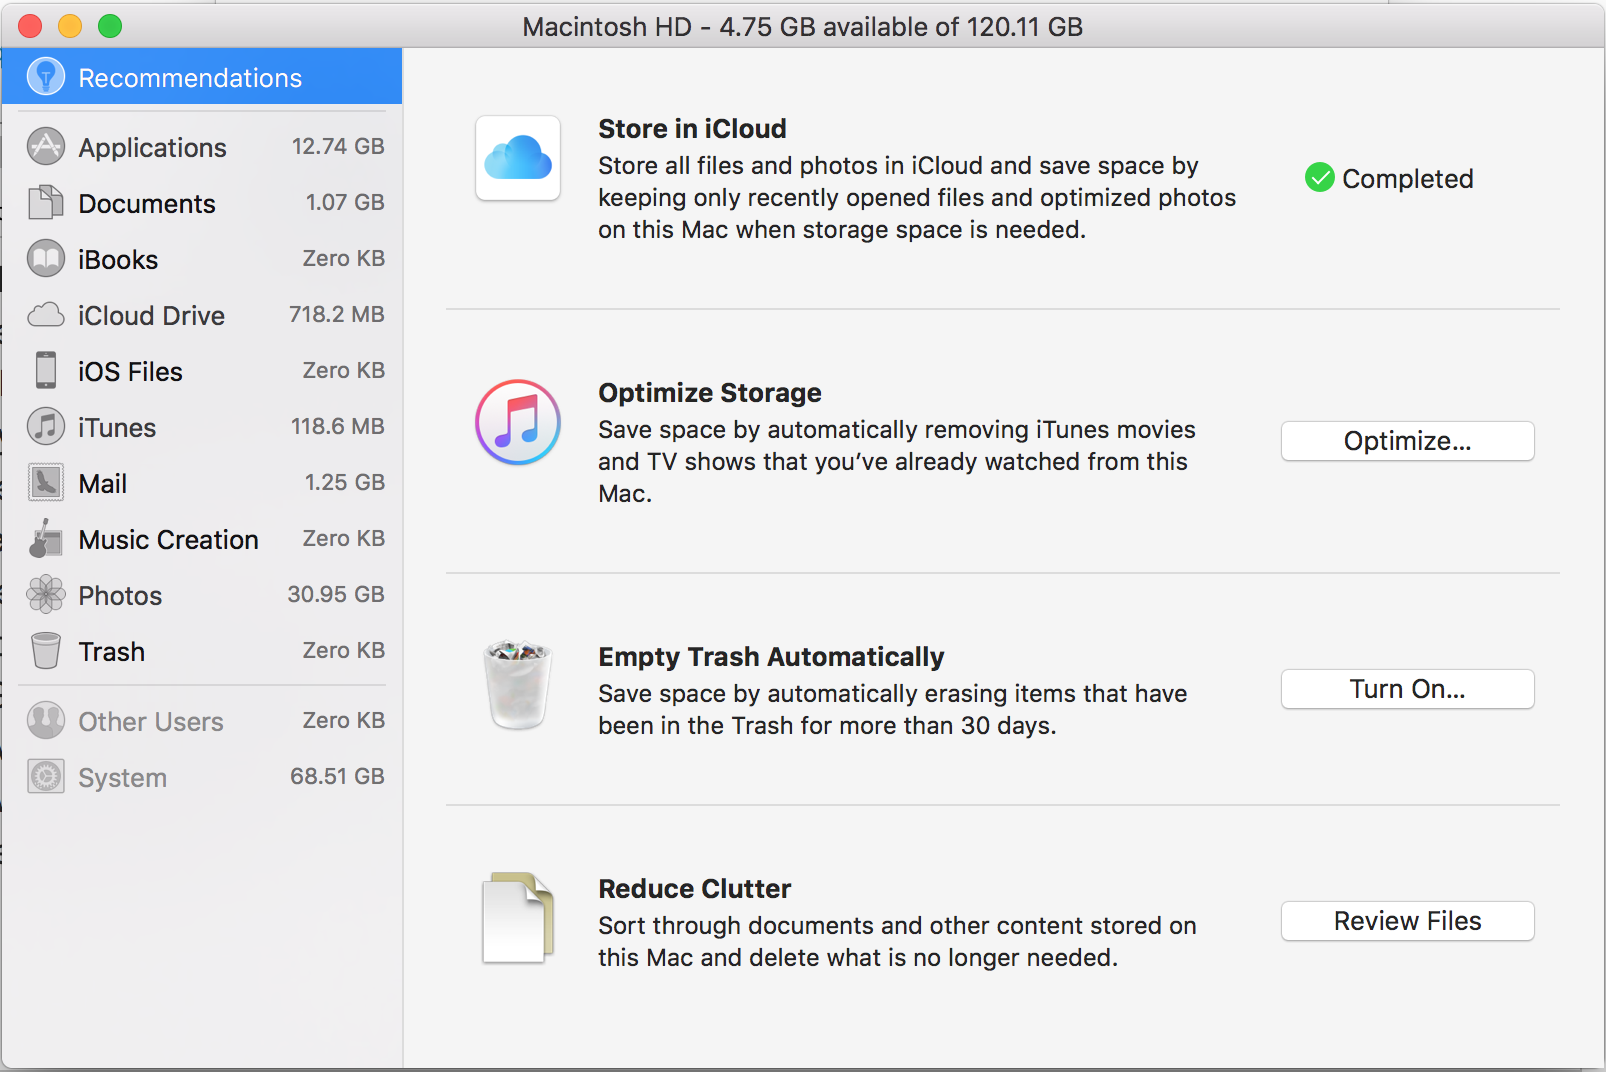This screenshot has width=1606, height=1072.
Task: Open the Photos category
Action: click(202, 595)
